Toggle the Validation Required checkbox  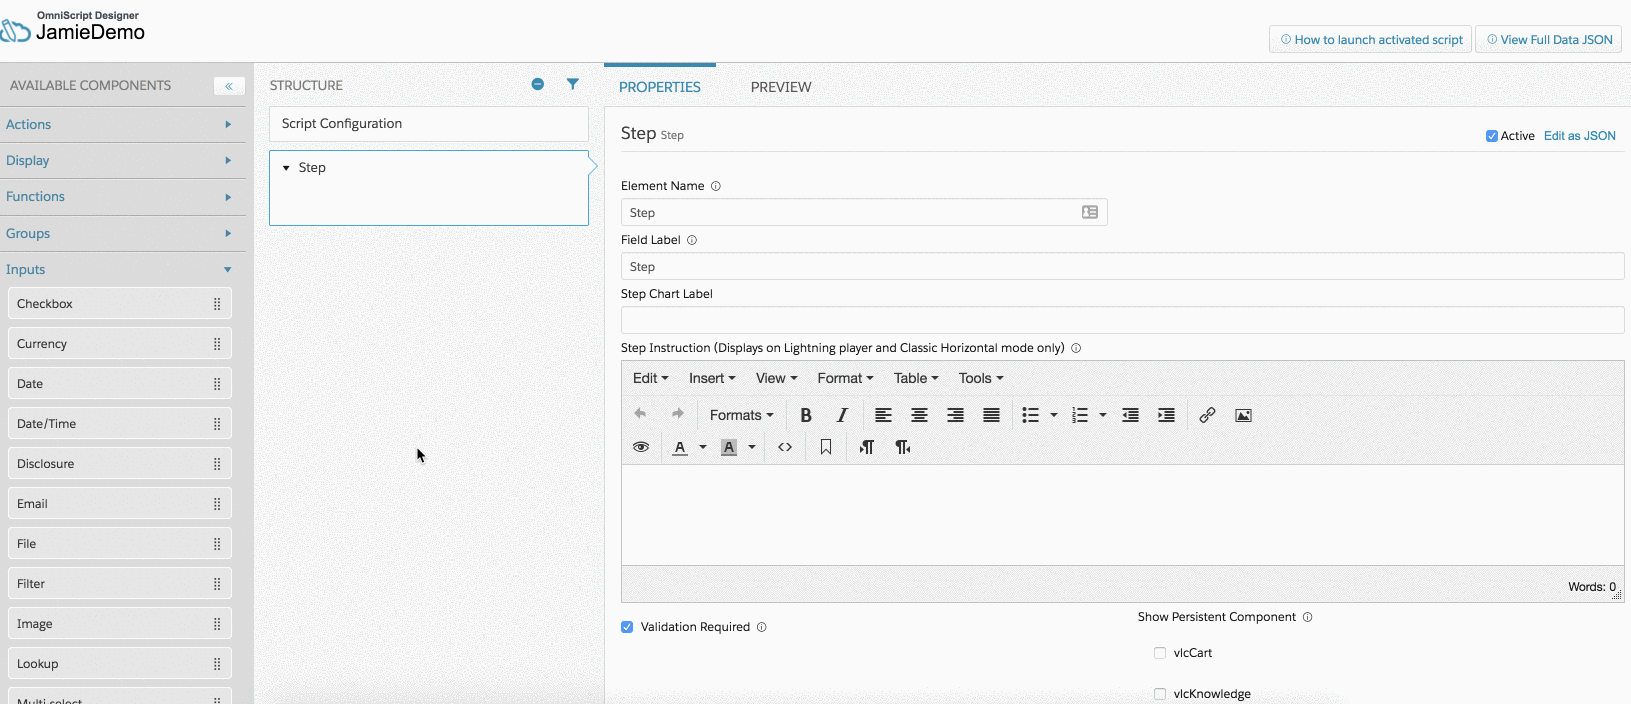pos(627,627)
